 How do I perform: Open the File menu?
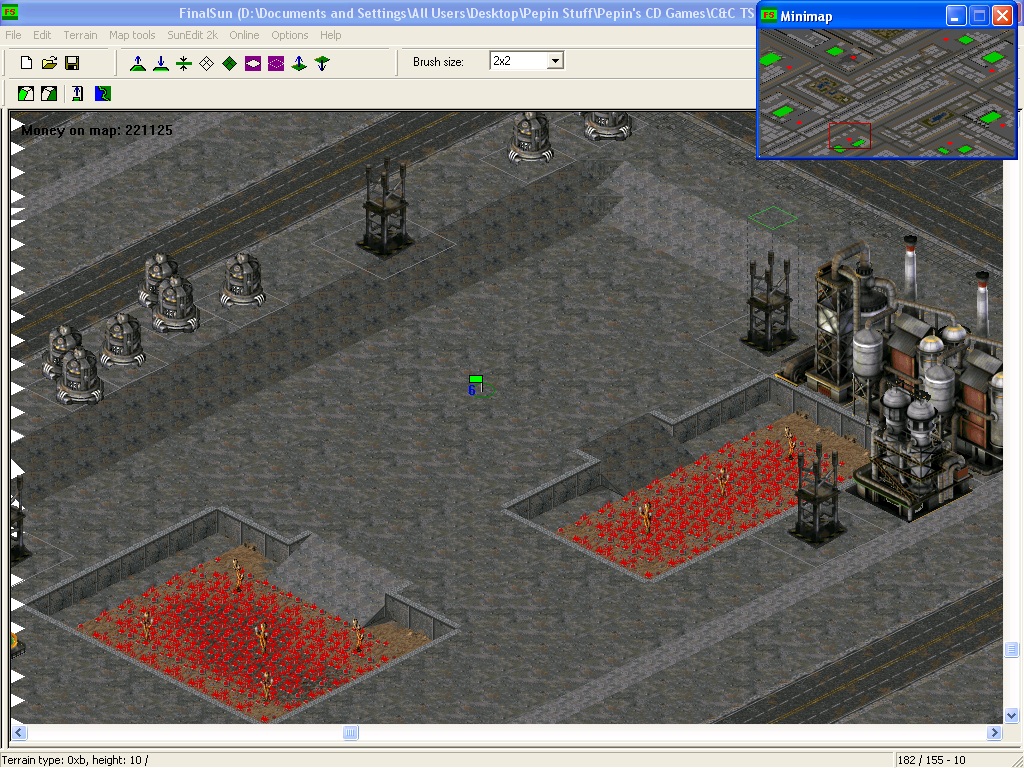coord(13,35)
